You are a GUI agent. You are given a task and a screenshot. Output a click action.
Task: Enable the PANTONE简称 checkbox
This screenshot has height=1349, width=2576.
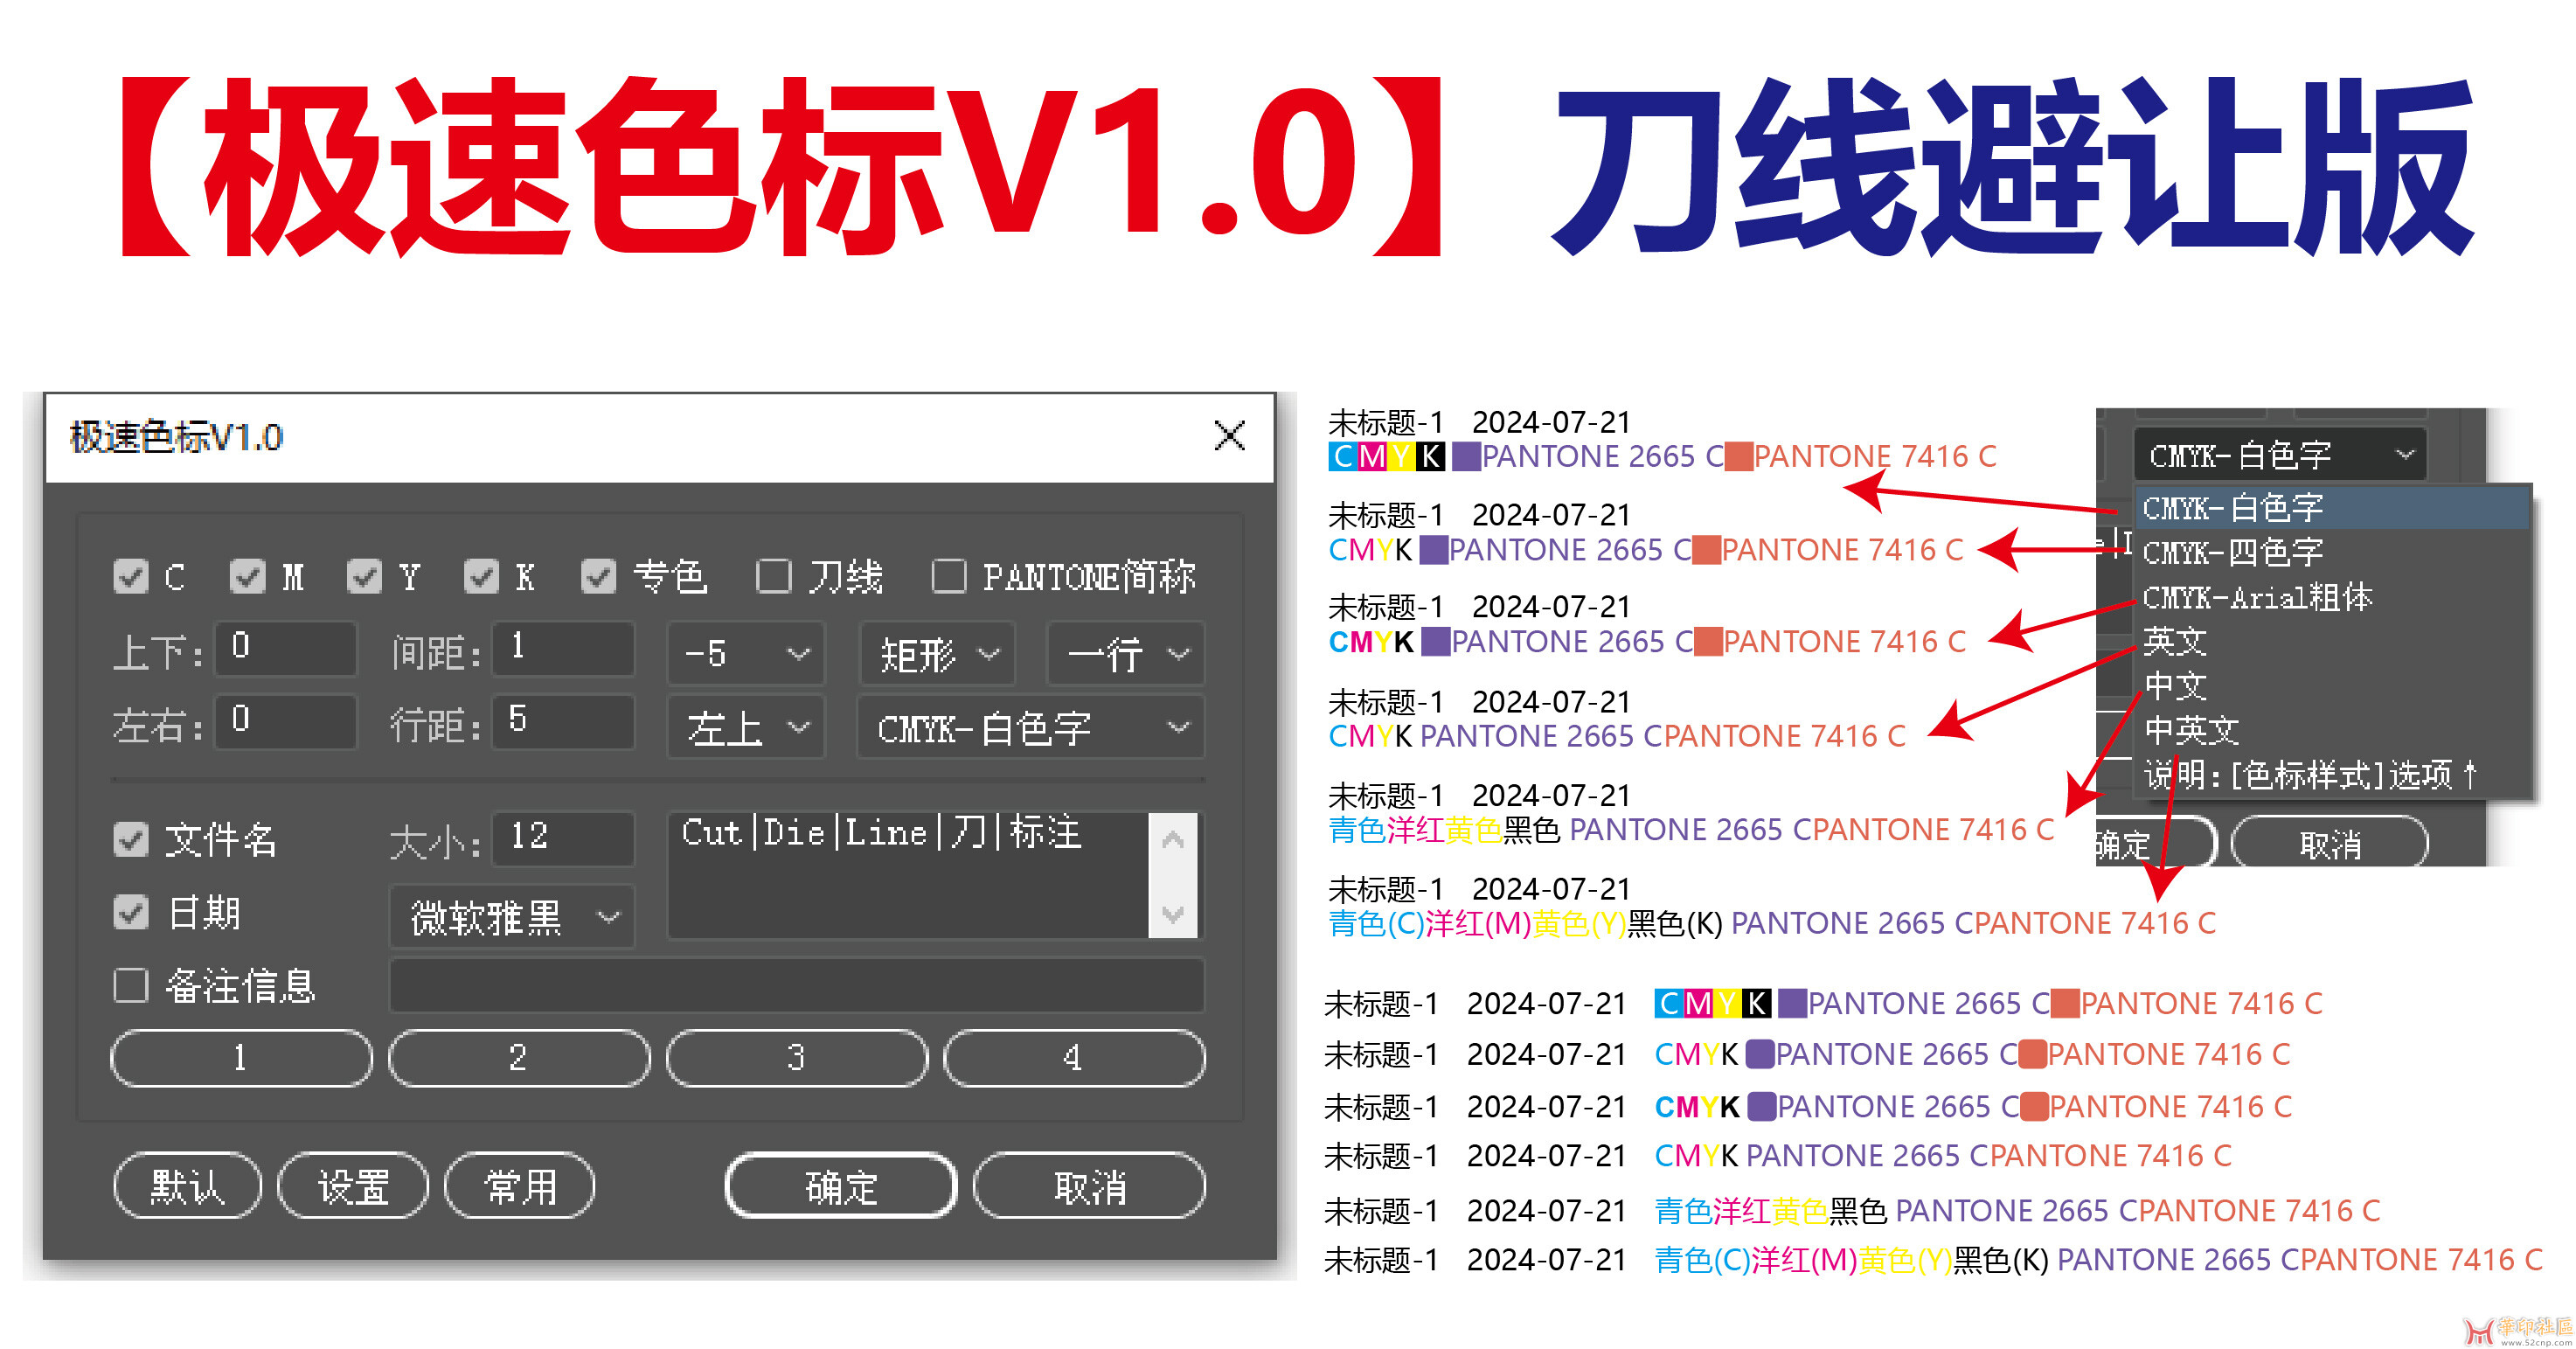coord(948,576)
